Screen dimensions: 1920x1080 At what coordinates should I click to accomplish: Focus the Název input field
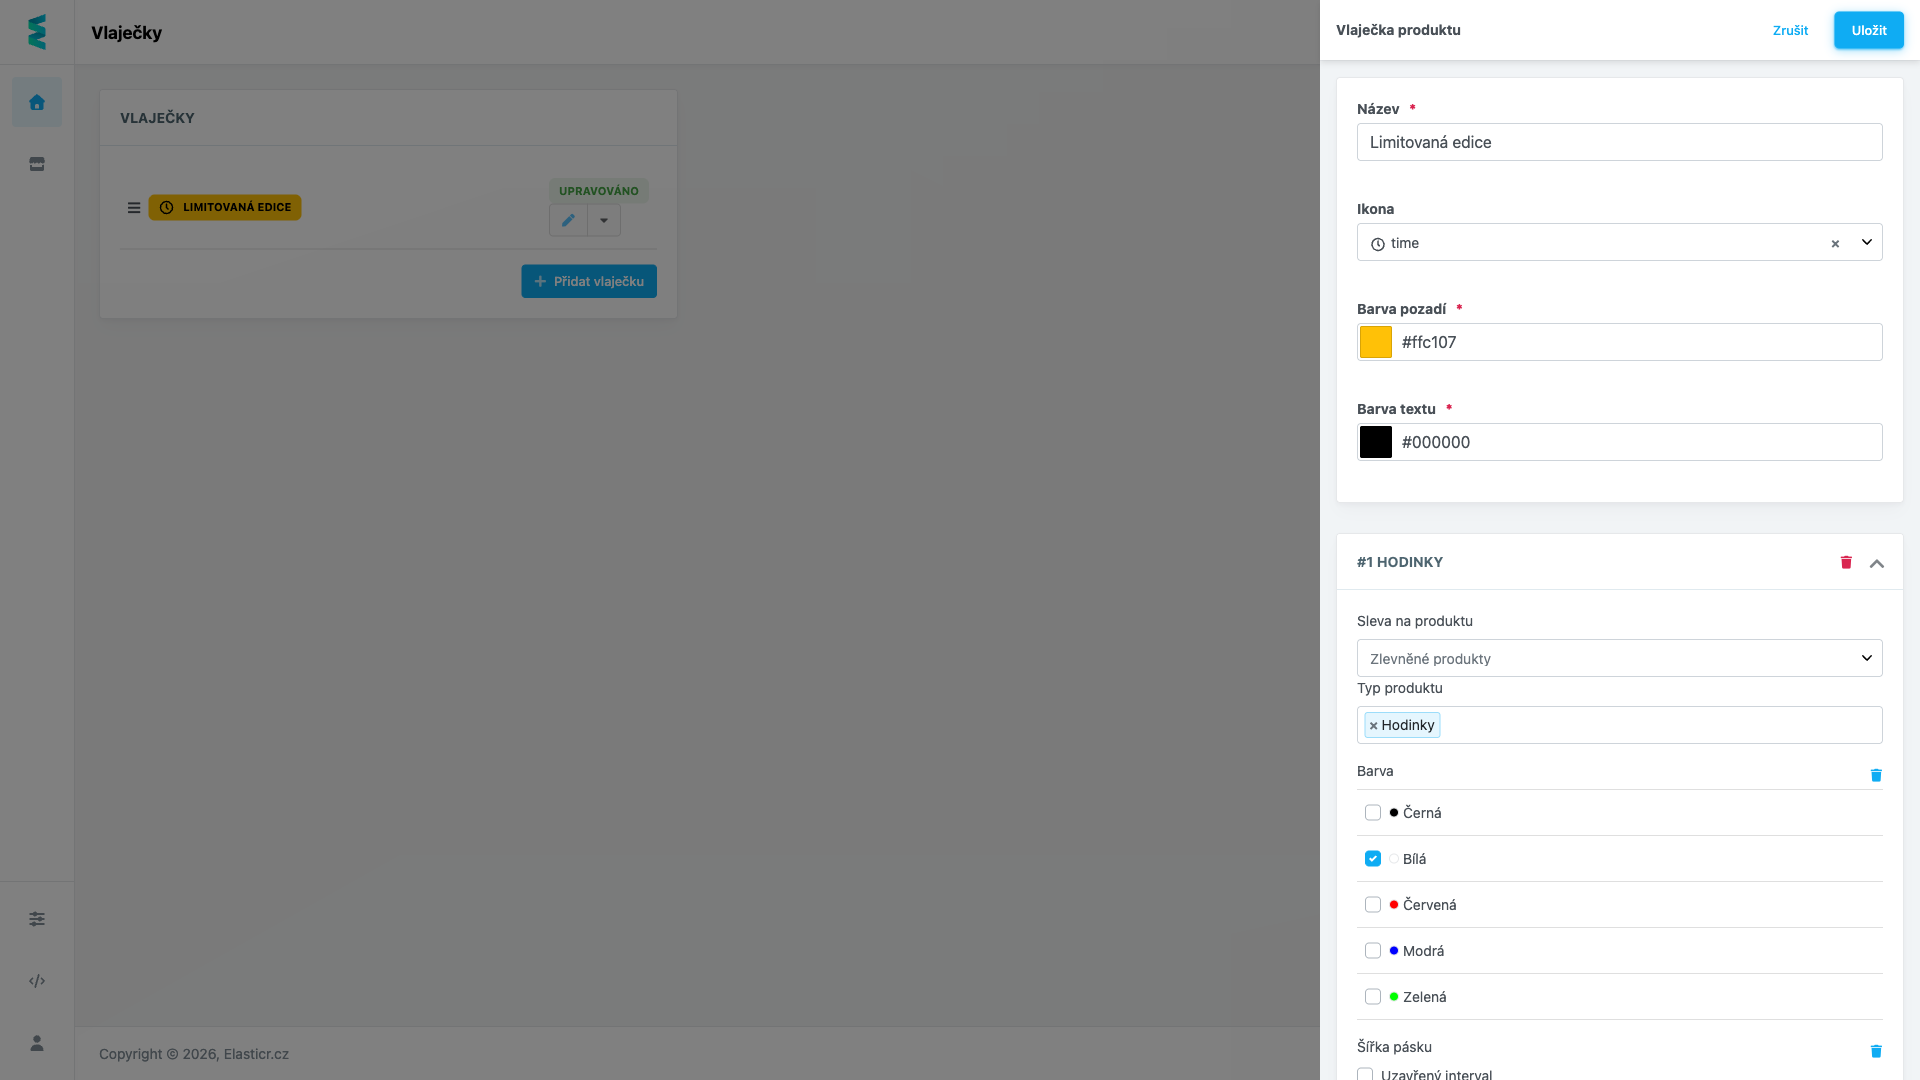[1619, 142]
